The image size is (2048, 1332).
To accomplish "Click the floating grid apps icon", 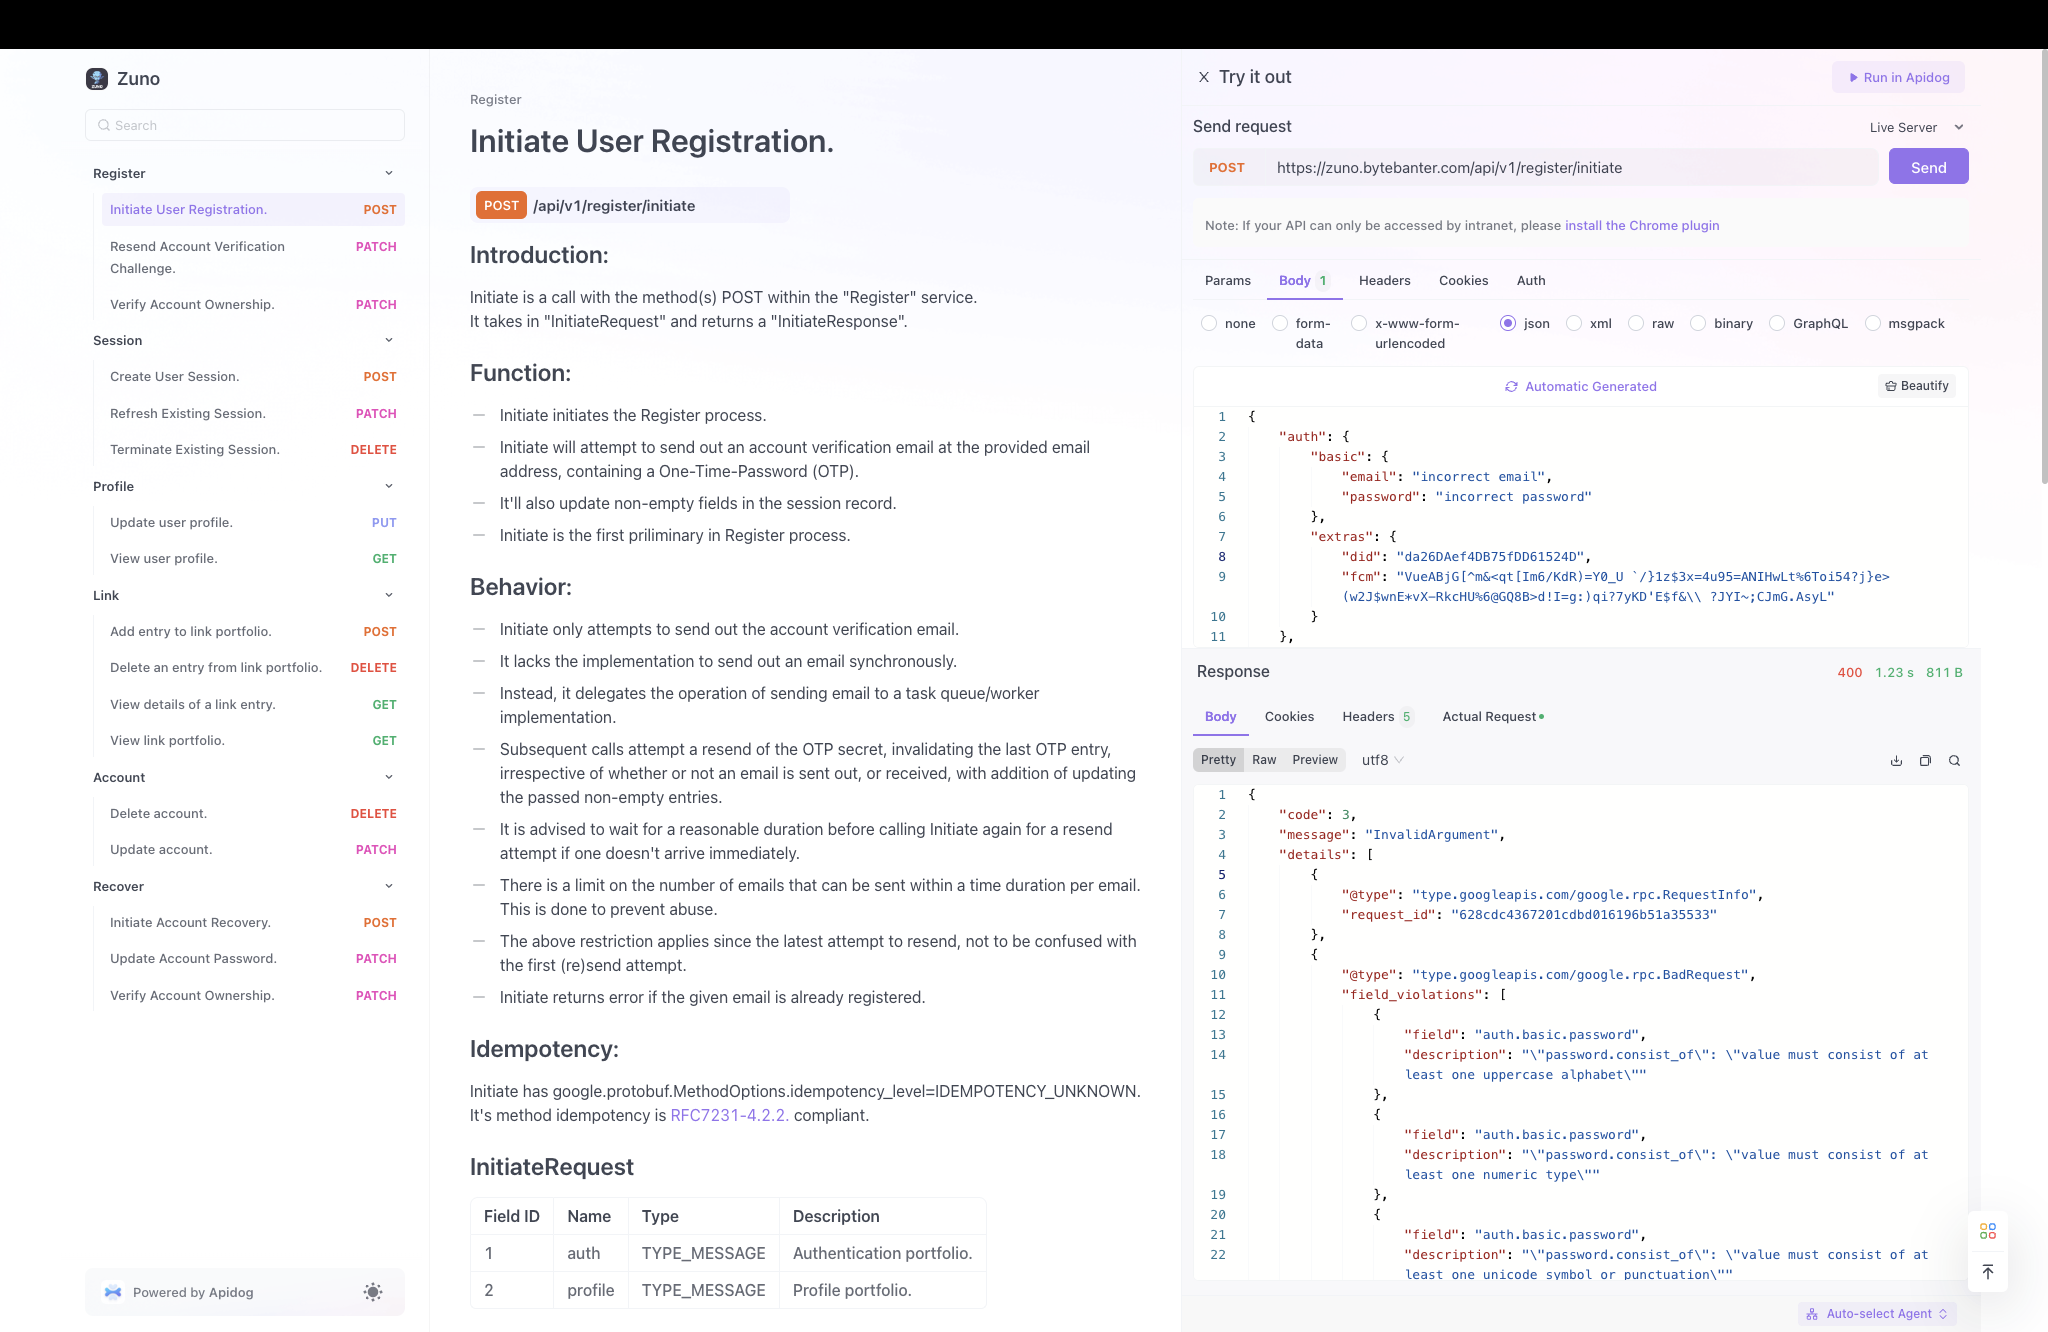I will [1988, 1231].
